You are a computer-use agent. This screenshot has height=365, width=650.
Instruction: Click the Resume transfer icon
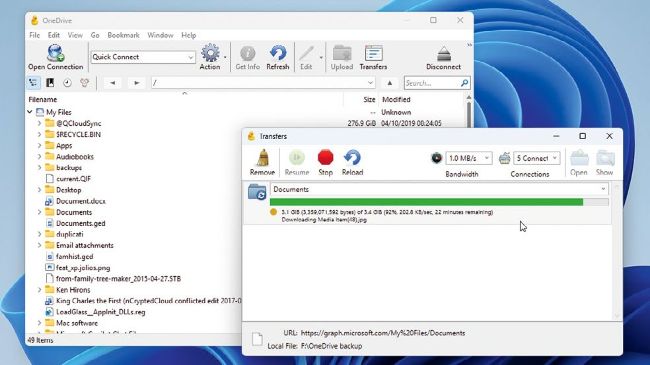297,158
